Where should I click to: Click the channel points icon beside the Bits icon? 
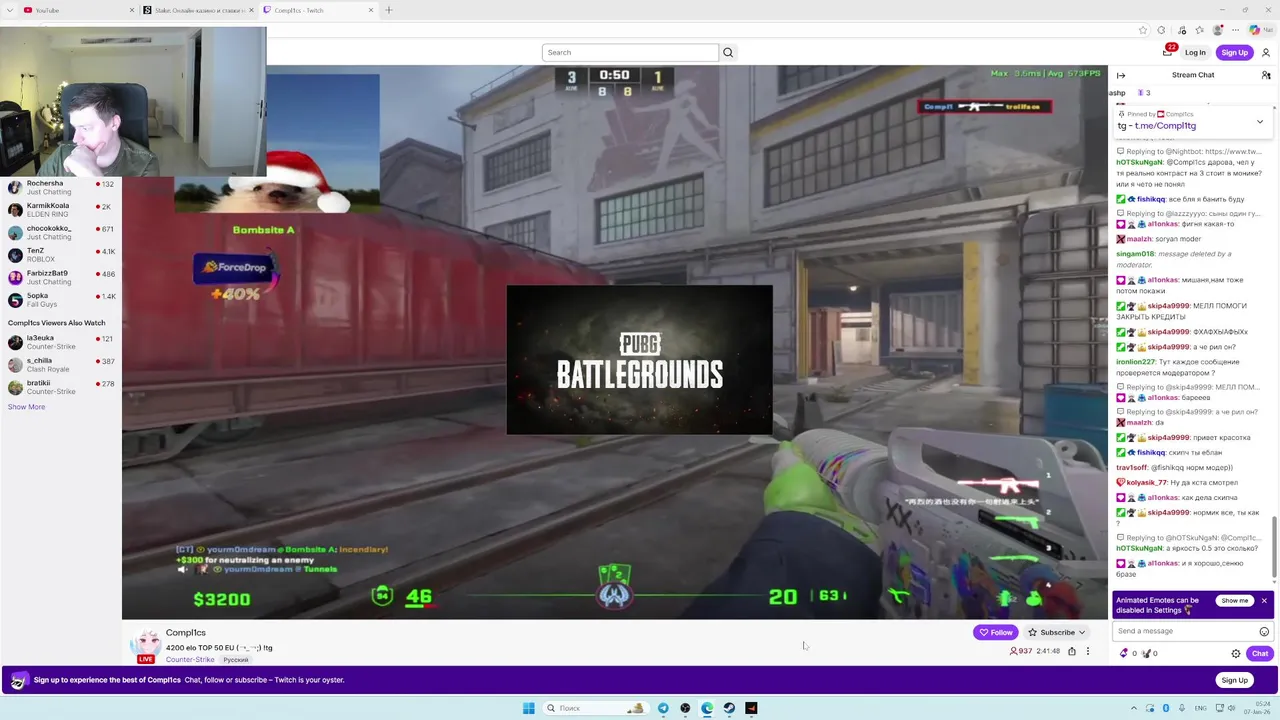point(1147,653)
